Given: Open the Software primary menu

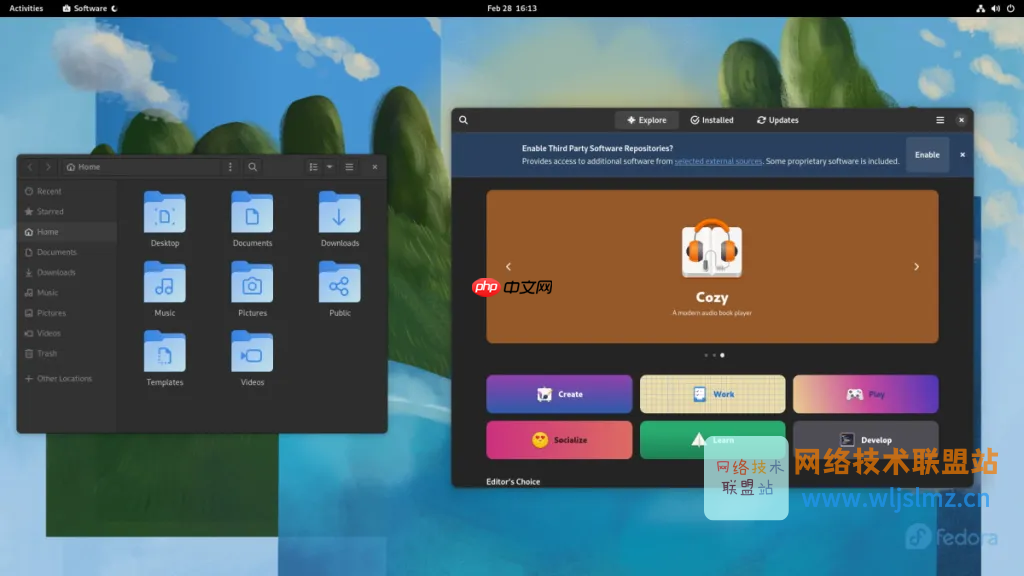Looking at the screenshot, I should tap(942, 120).
